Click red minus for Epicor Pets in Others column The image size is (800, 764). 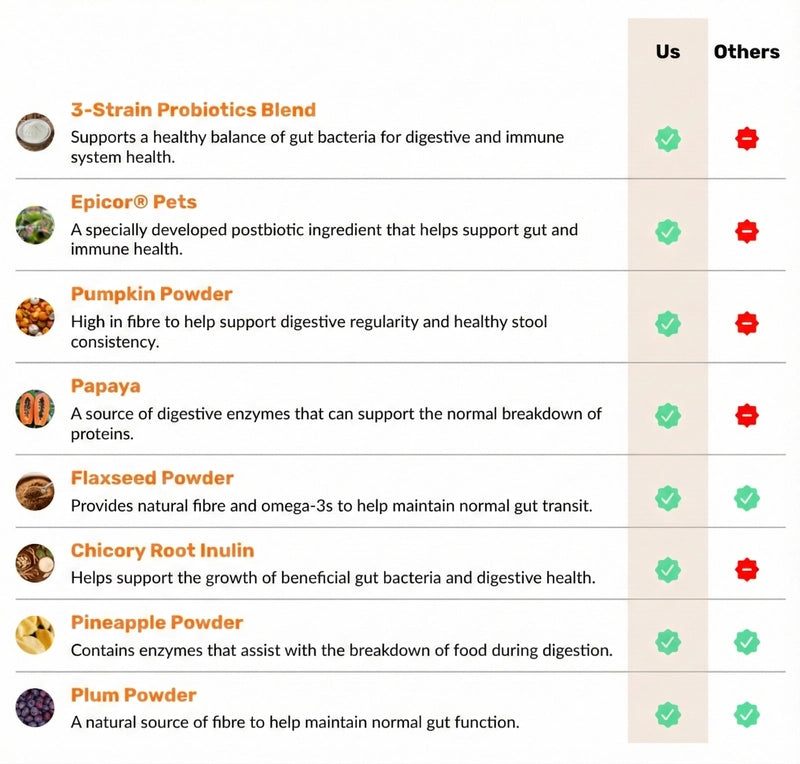point(747,232)
